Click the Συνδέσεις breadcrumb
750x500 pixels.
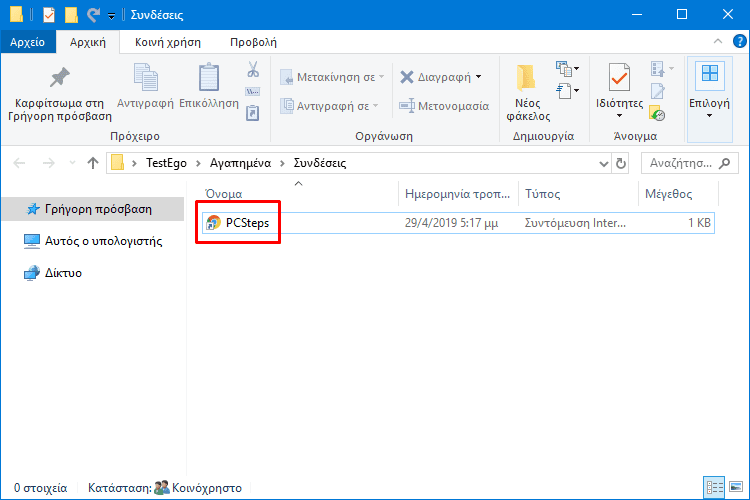tap(320, 163)
